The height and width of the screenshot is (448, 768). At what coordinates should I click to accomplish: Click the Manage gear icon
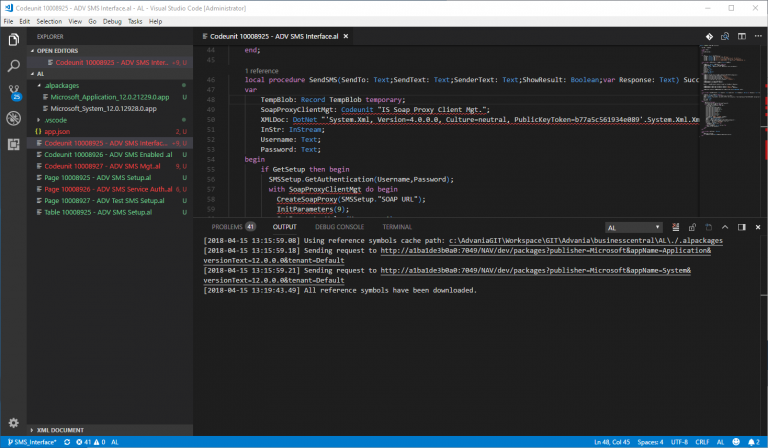(14, 423)
